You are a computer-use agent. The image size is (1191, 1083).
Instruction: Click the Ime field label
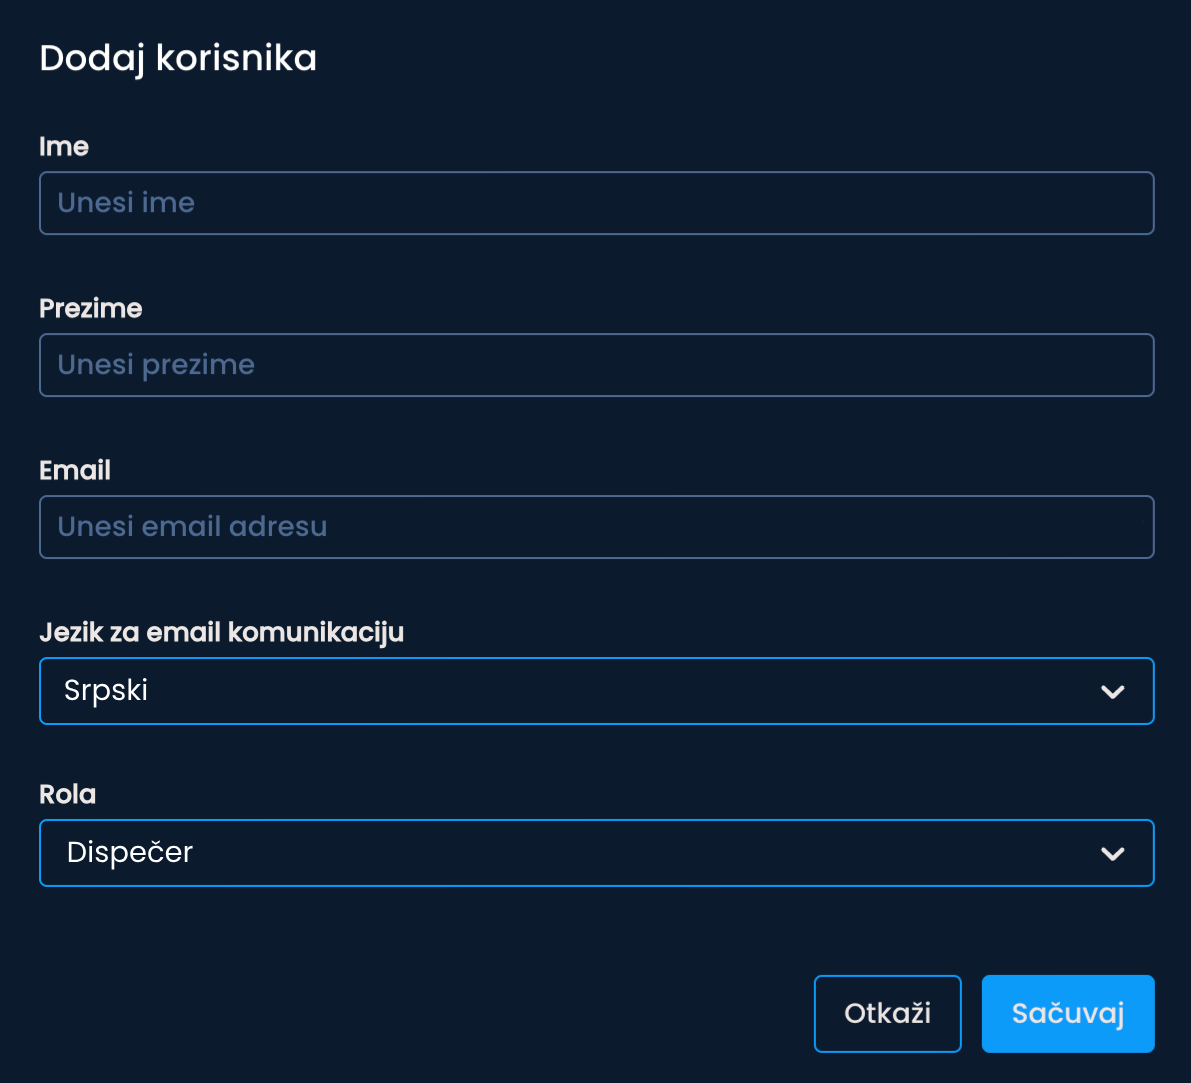tap(64, 147)
